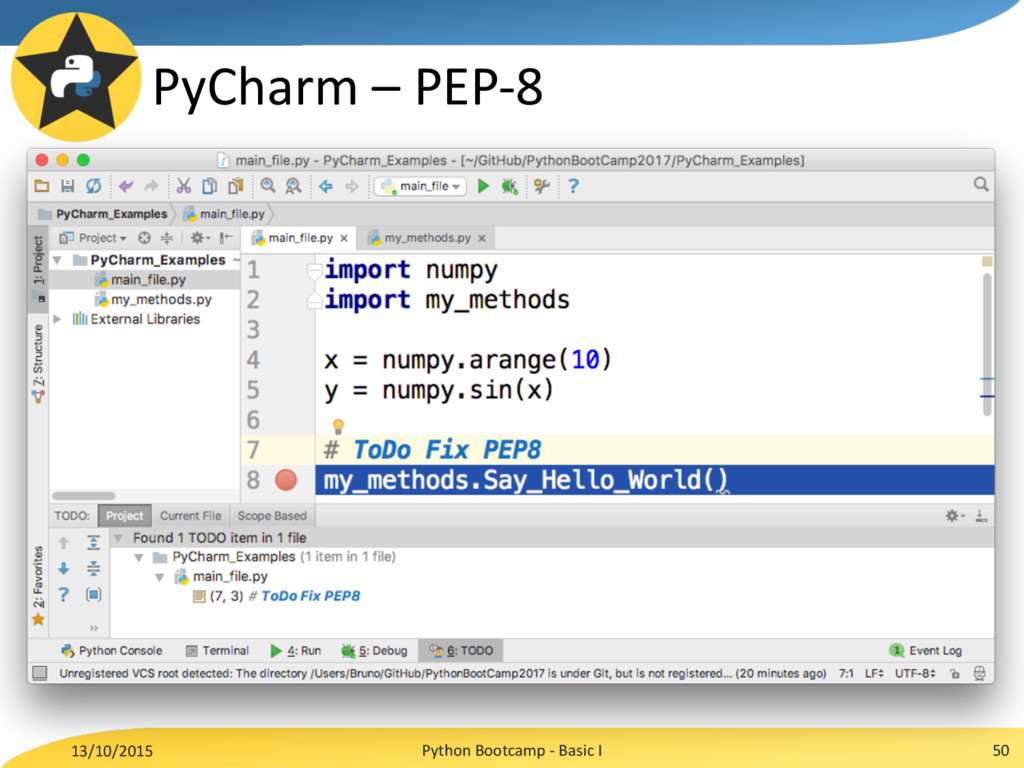The image size is (1024, 768).
Task: Toggle fold marker on line 2 import
Action: pyautogui.click(x=315, y=300)
